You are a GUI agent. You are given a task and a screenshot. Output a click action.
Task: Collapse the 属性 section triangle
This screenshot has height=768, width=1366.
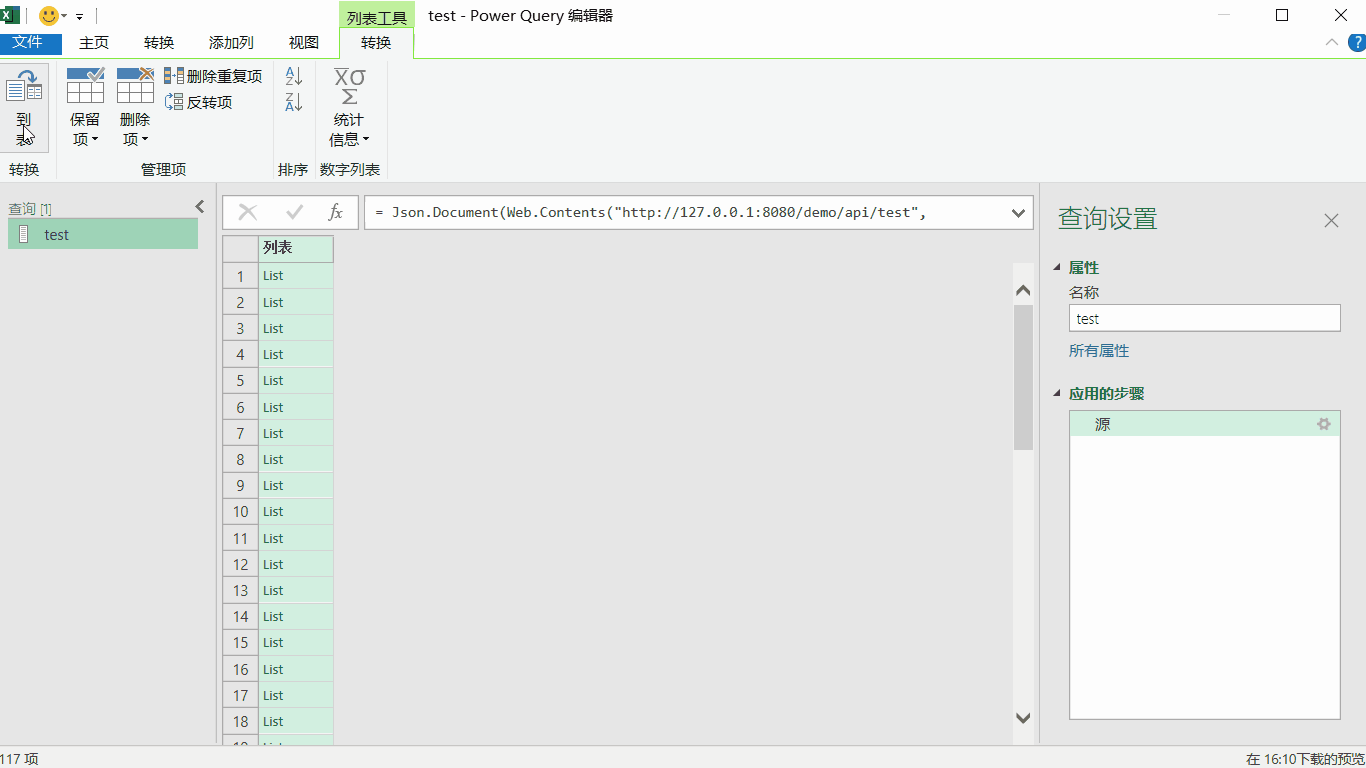pyautogui.click(x=1058, y=268)
